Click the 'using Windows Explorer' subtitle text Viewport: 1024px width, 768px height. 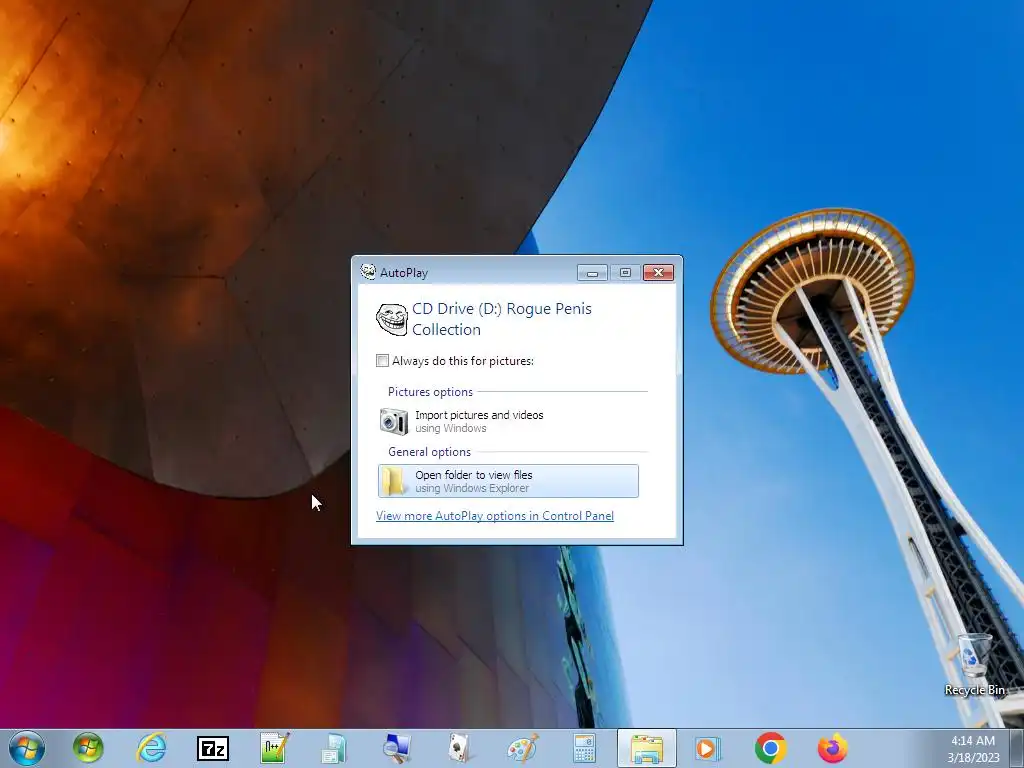point(472,488)
